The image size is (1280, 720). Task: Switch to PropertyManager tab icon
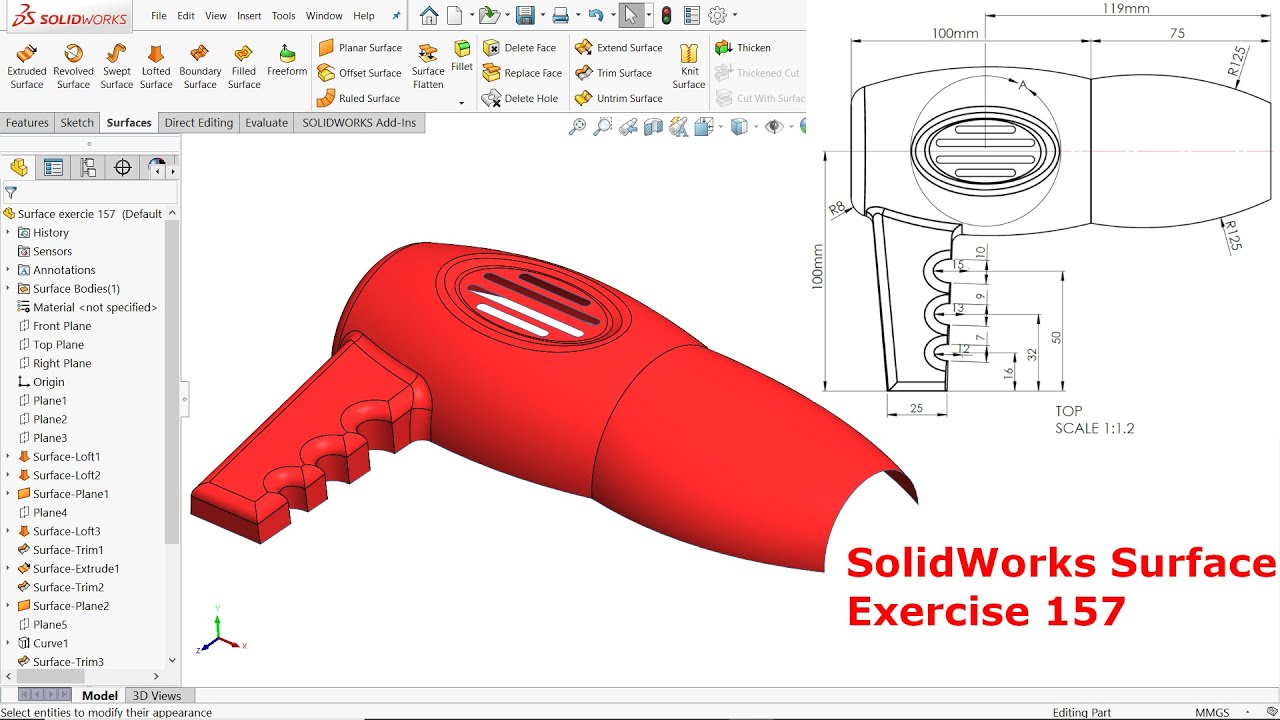(53, 167)
